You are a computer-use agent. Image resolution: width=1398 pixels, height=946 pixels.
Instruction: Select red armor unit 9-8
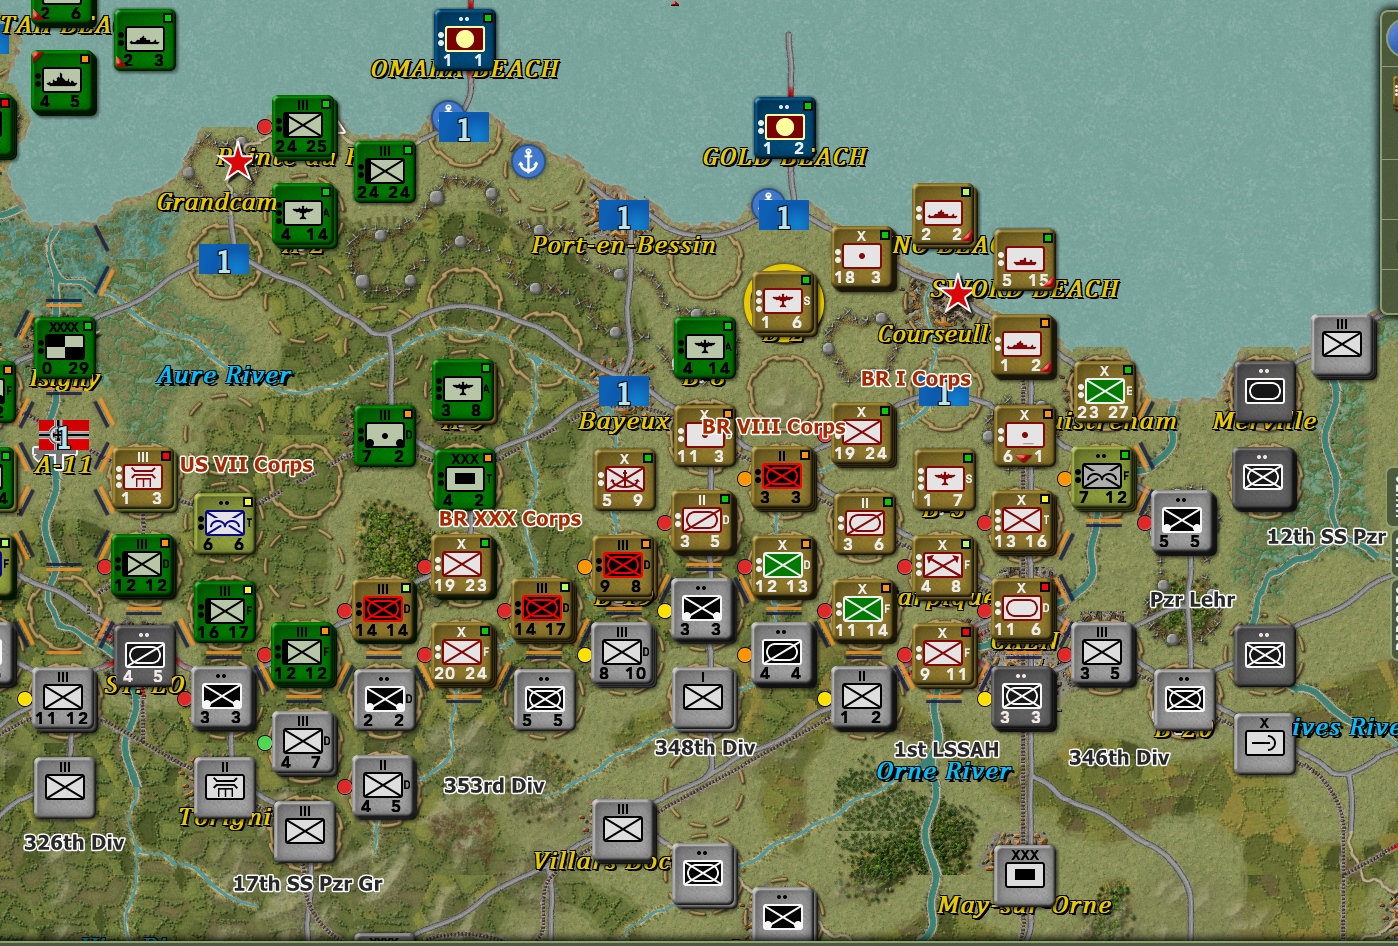623,566
